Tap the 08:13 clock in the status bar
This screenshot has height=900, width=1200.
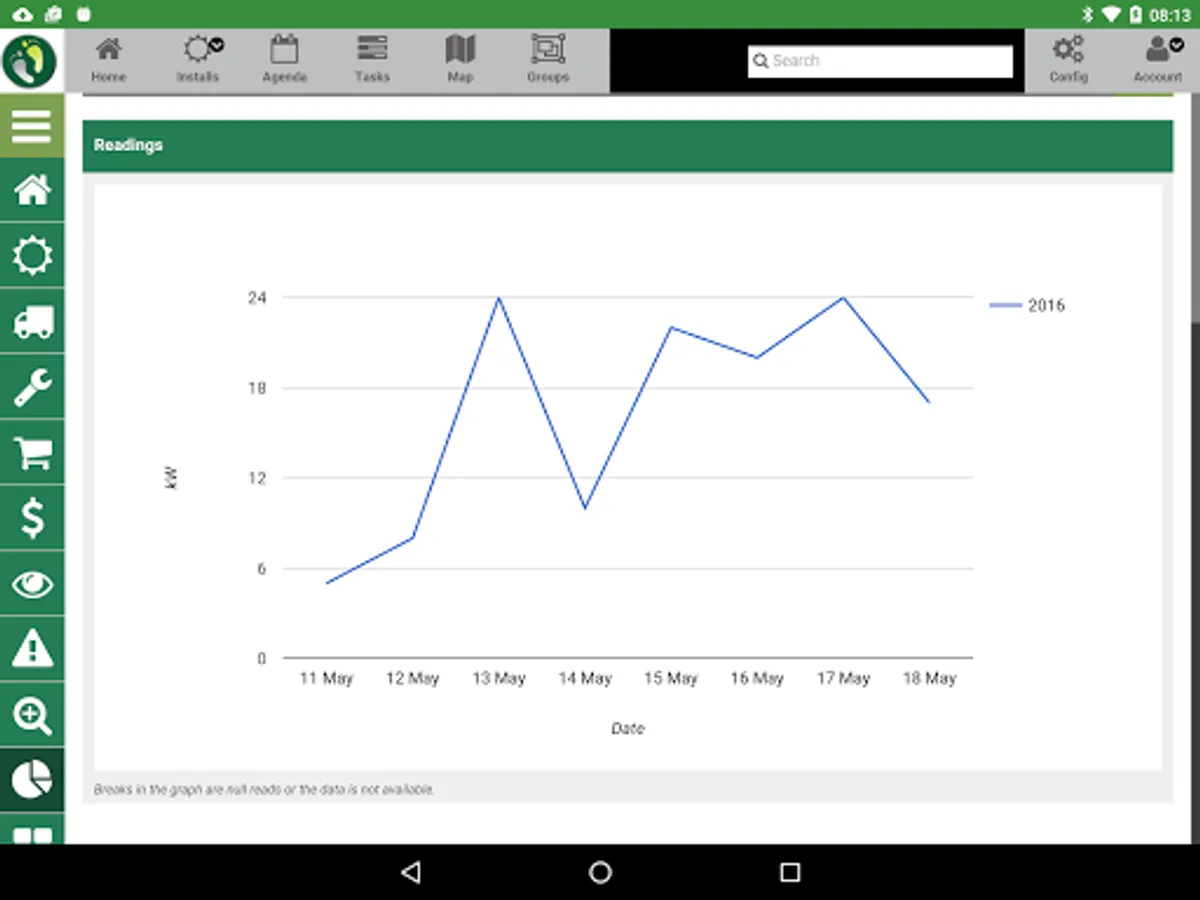tap(1170, 15)
